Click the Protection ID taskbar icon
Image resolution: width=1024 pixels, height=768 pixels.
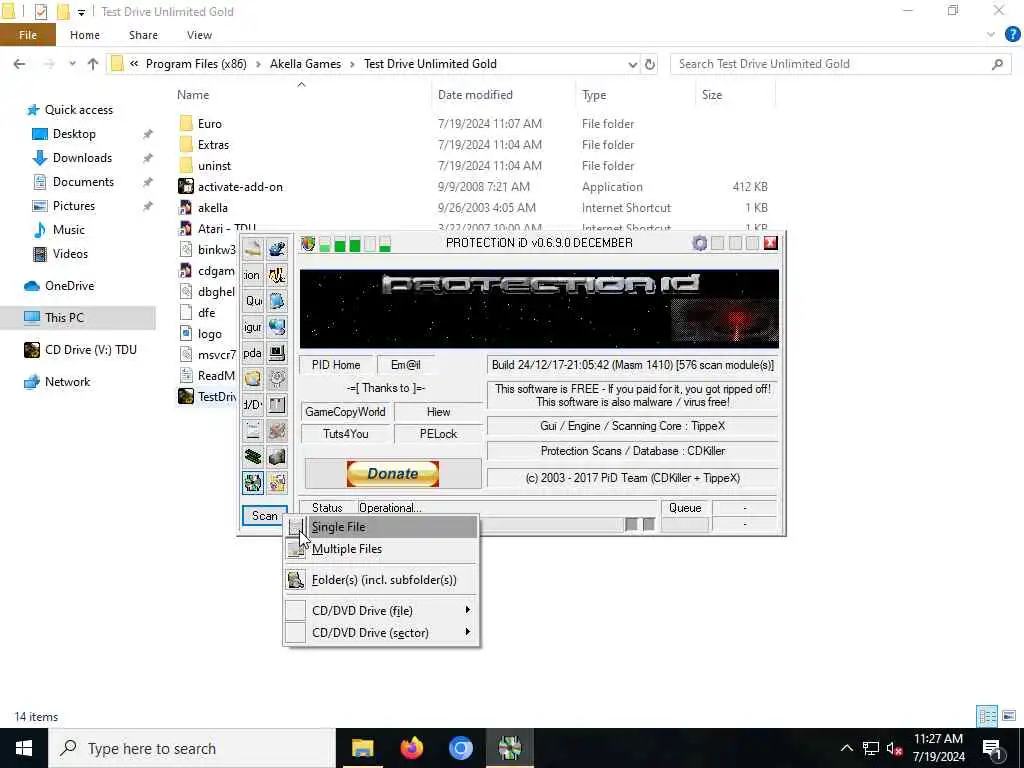[509, 748]
